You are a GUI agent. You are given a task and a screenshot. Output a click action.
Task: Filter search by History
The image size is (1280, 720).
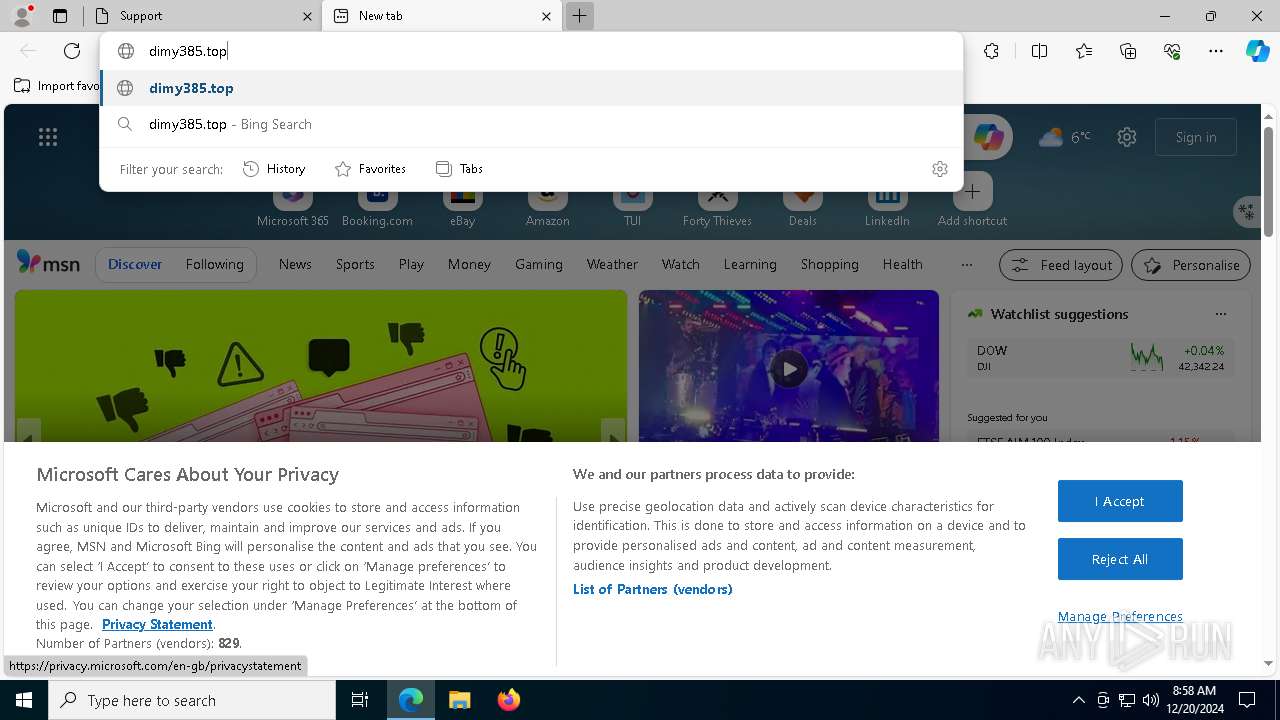click(274, 169)
